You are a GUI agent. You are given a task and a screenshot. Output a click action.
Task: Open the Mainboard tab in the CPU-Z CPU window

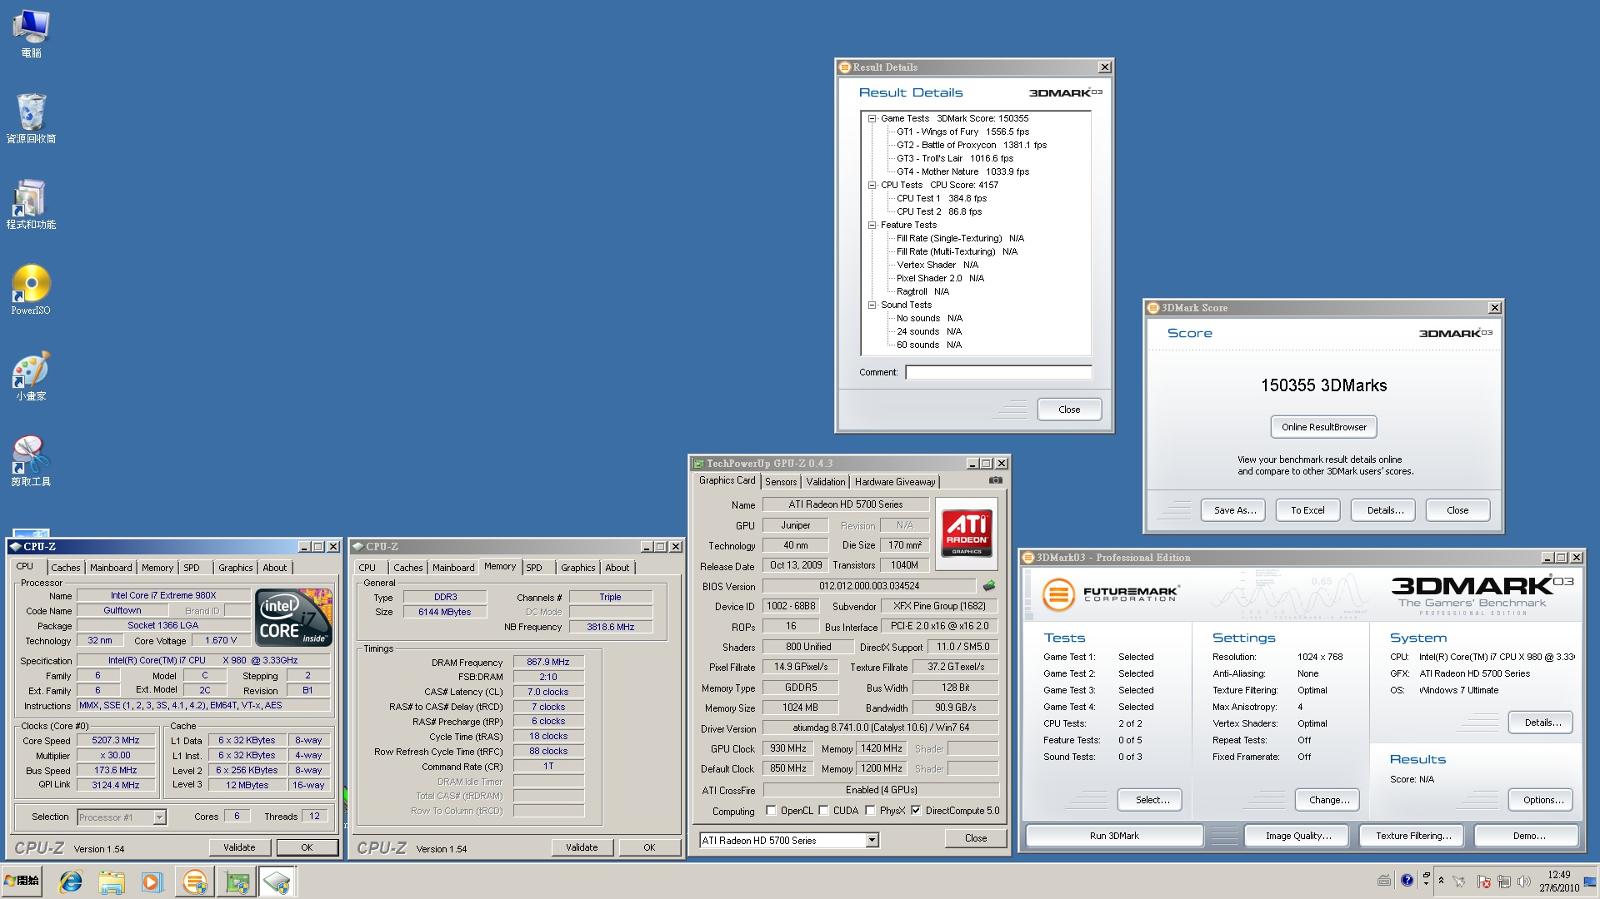coord(111,568)
